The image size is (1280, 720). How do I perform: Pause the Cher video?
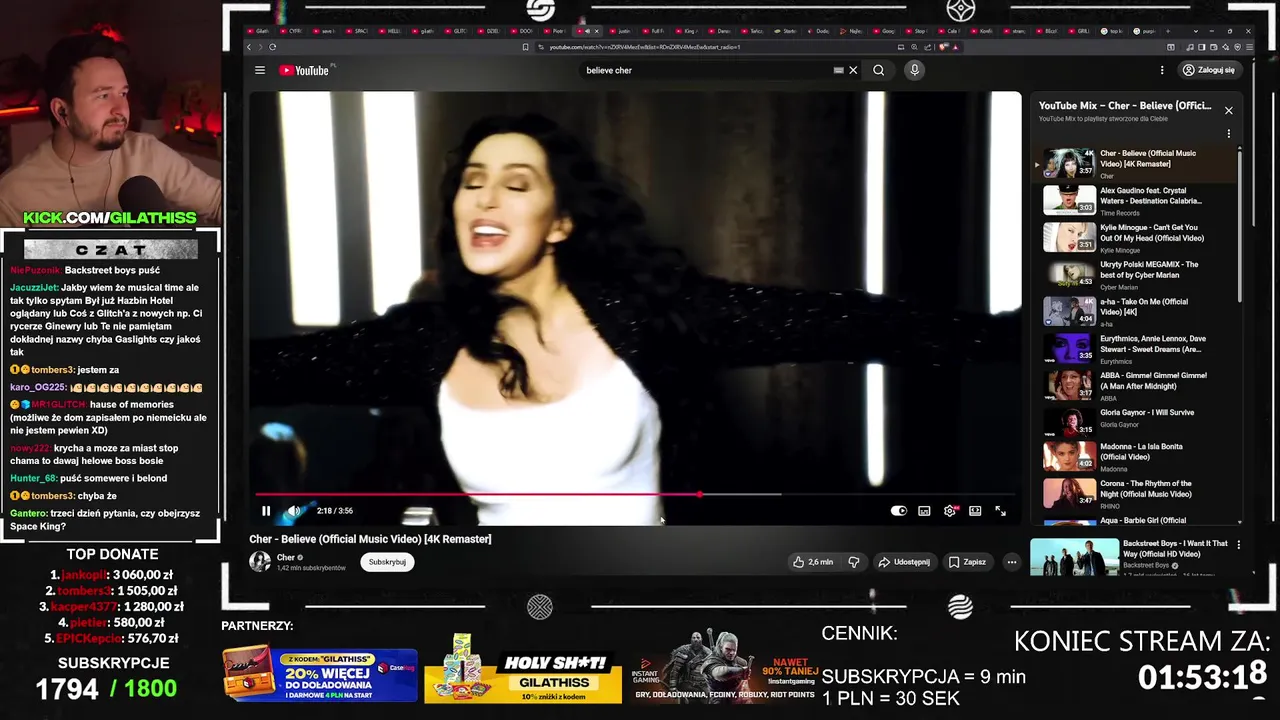266,511
